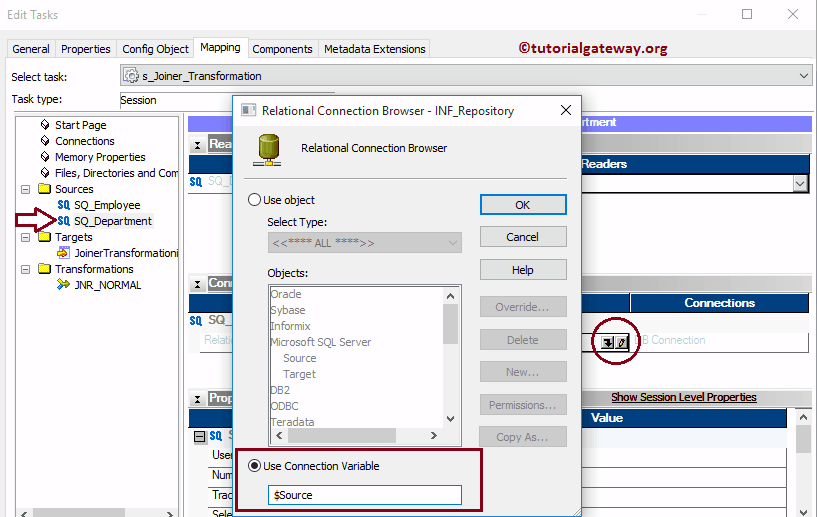Click the SQ icon in Properties row

tap(215, 436)
